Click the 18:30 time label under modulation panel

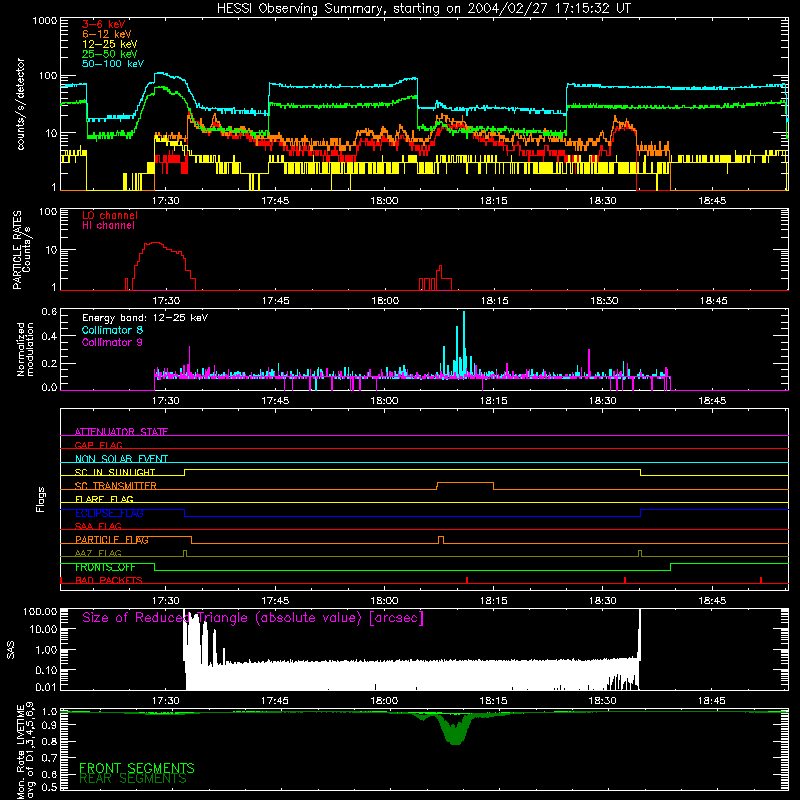point(603,401)
